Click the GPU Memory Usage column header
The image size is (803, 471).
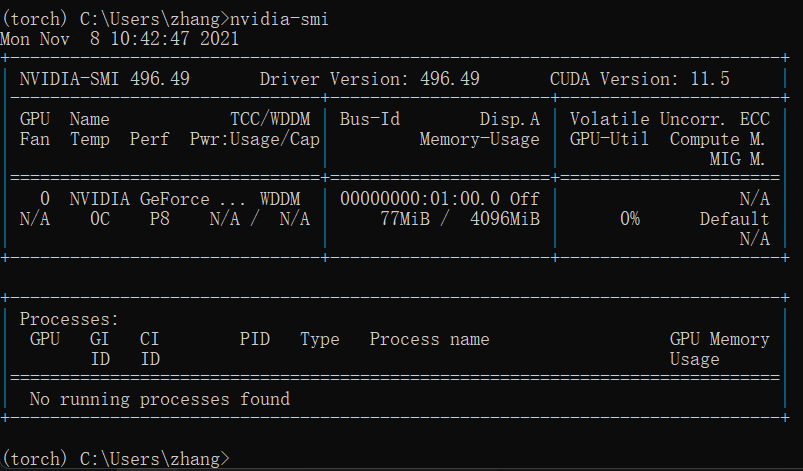tap(720, 349)
